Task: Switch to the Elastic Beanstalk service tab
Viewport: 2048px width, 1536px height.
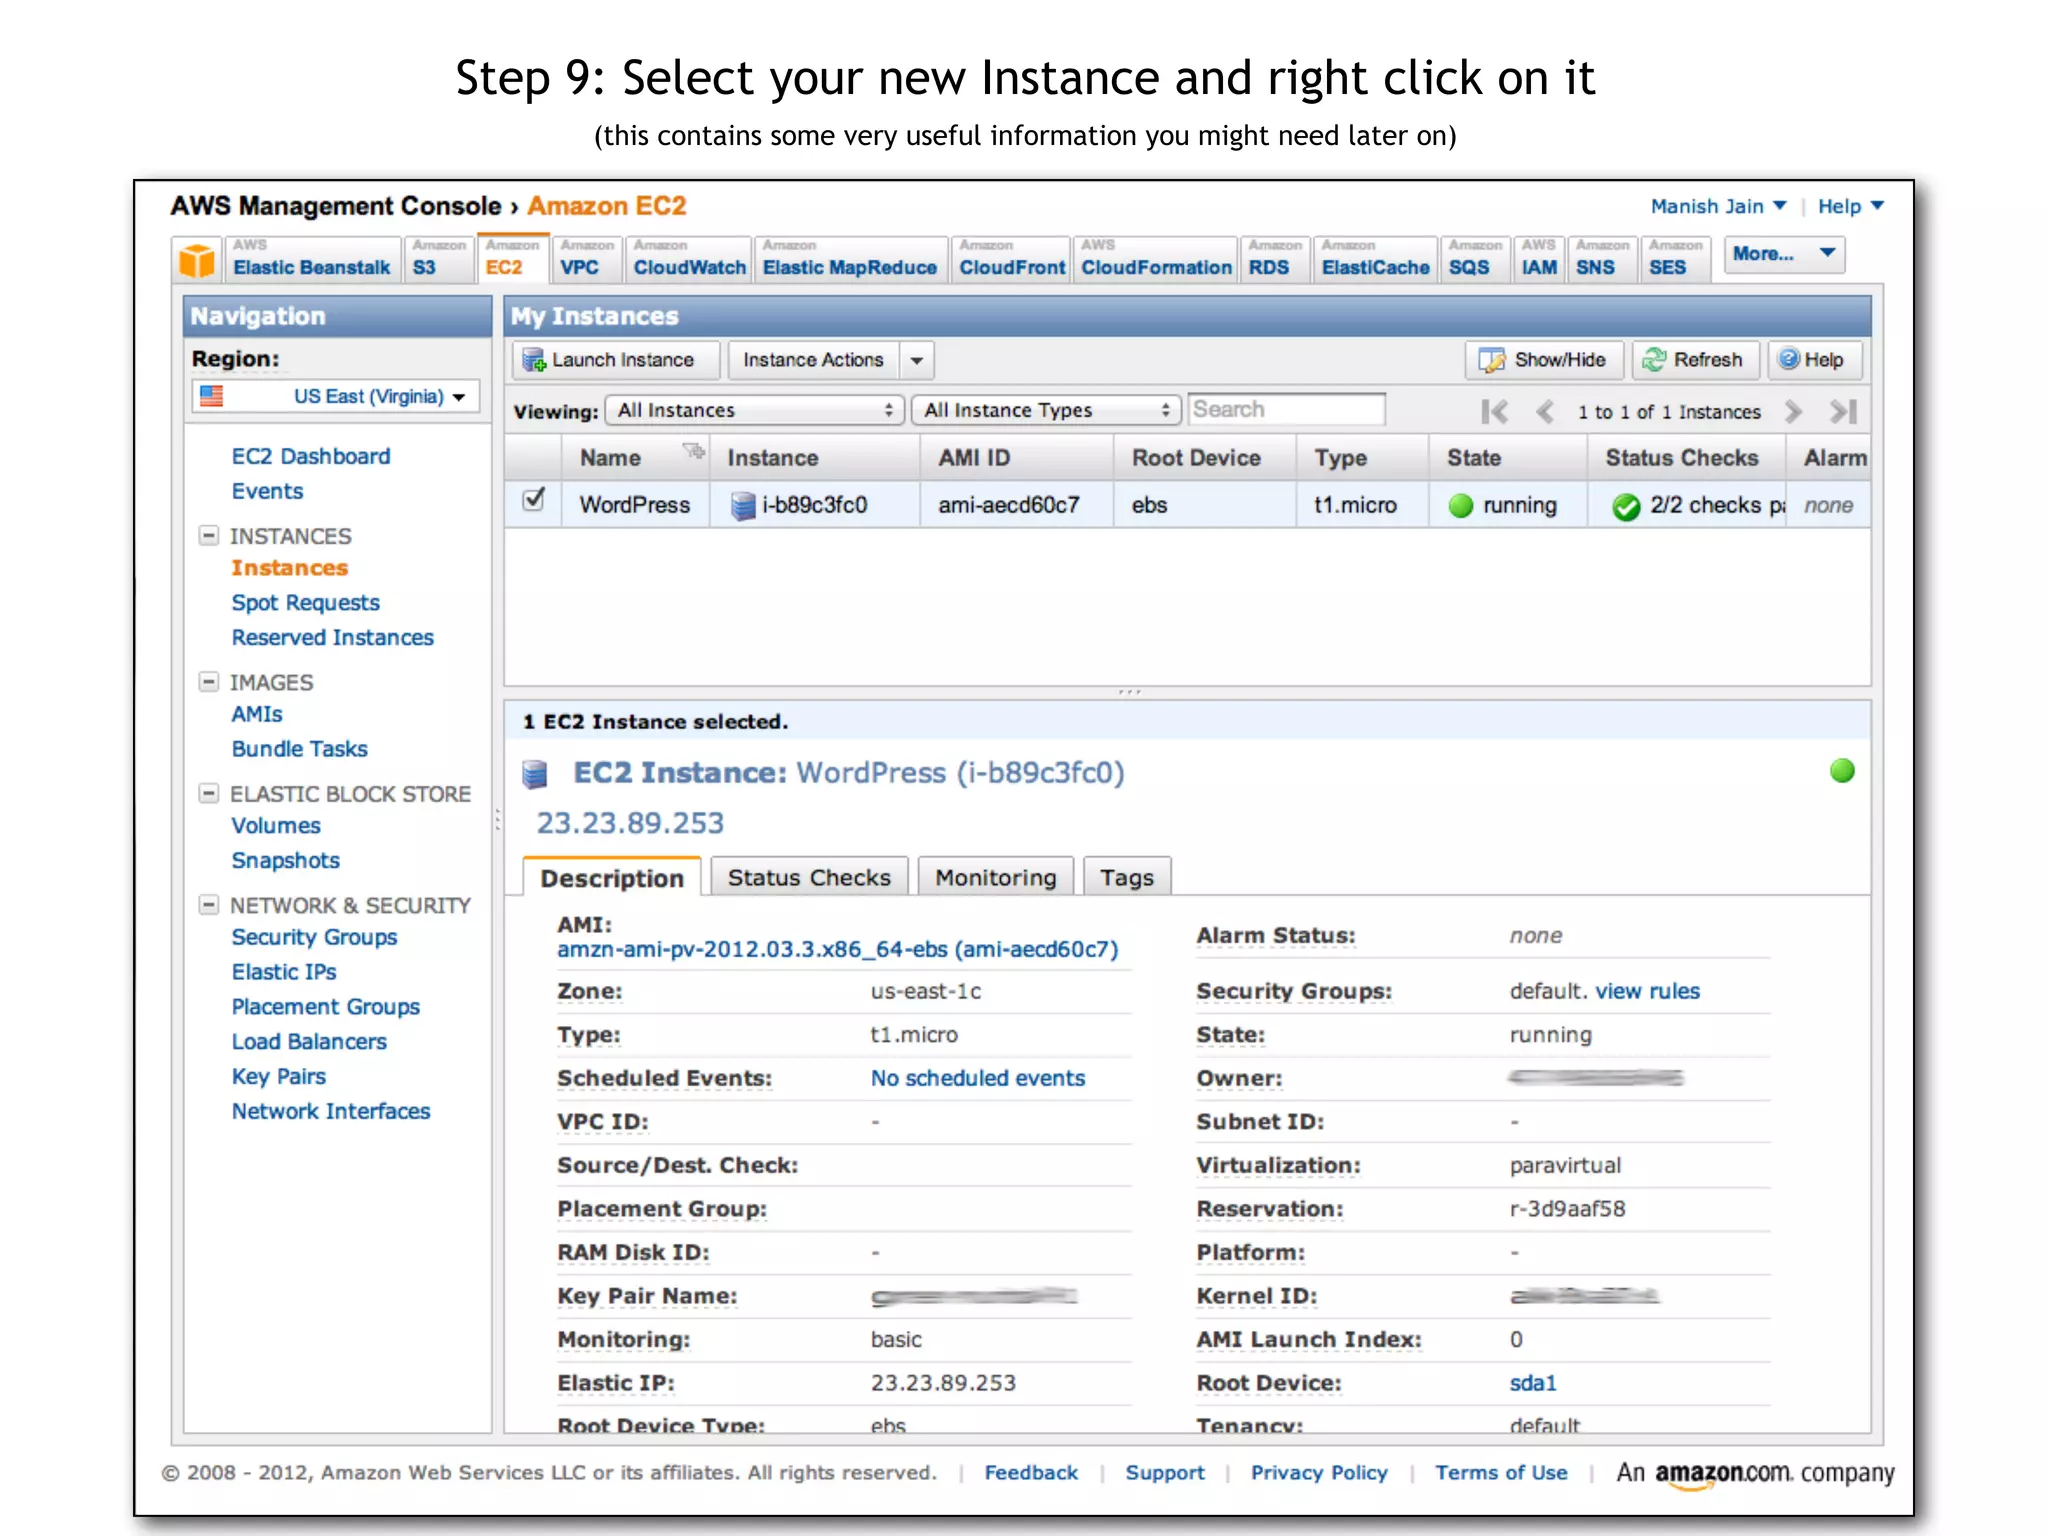Action: [x=312, y=260]
